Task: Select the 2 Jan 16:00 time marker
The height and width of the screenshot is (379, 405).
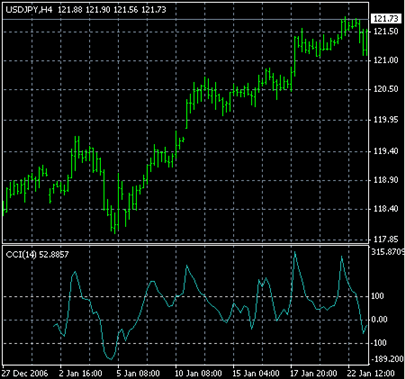Action: pos(80,373)
